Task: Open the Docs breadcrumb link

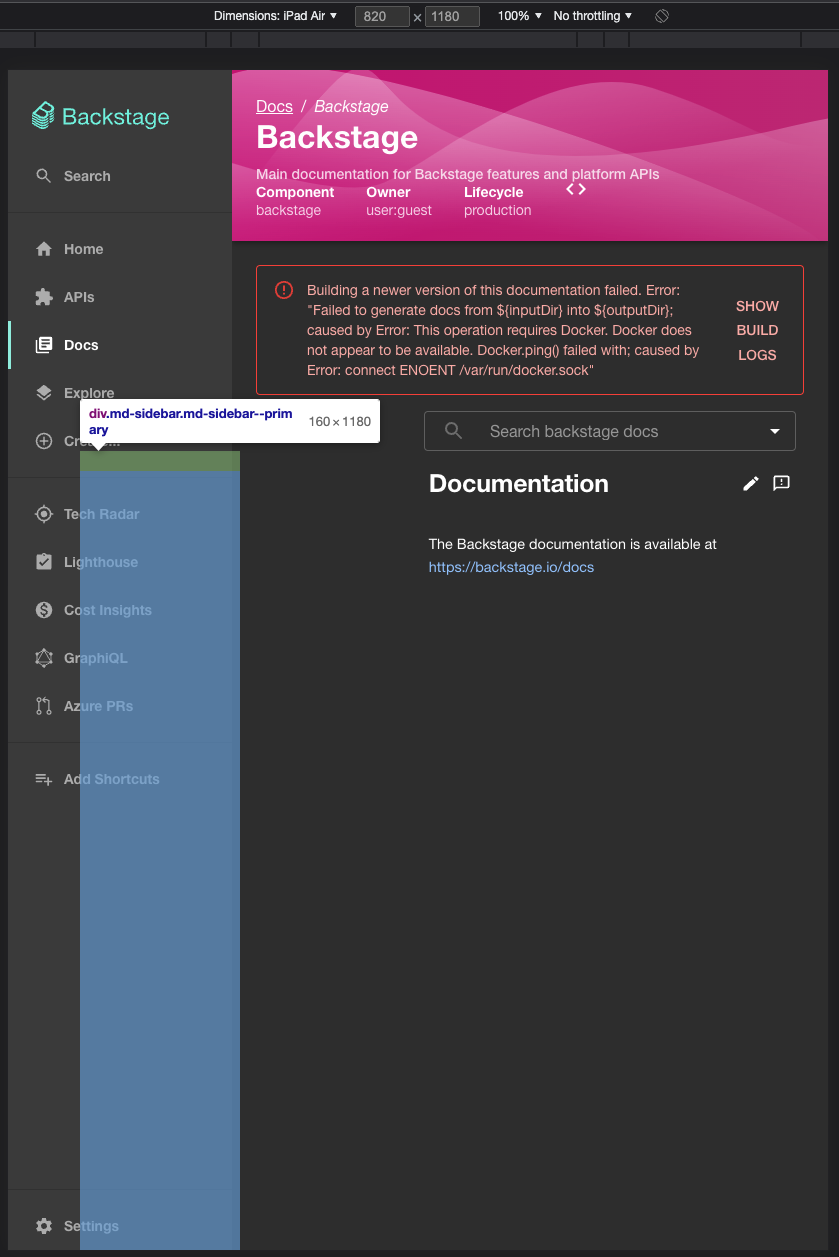Action: point(274,106)
